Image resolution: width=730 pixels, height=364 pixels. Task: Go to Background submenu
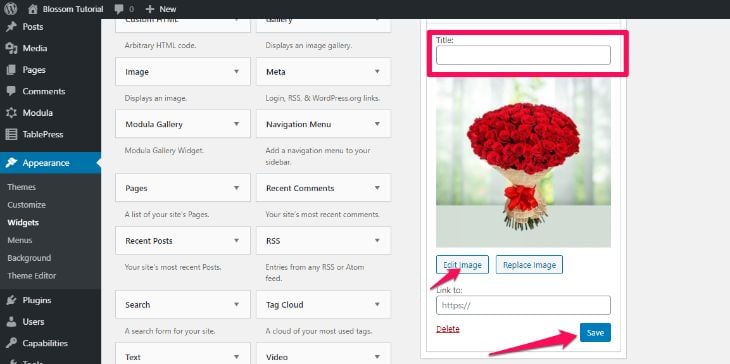click(x=29, y=258)
